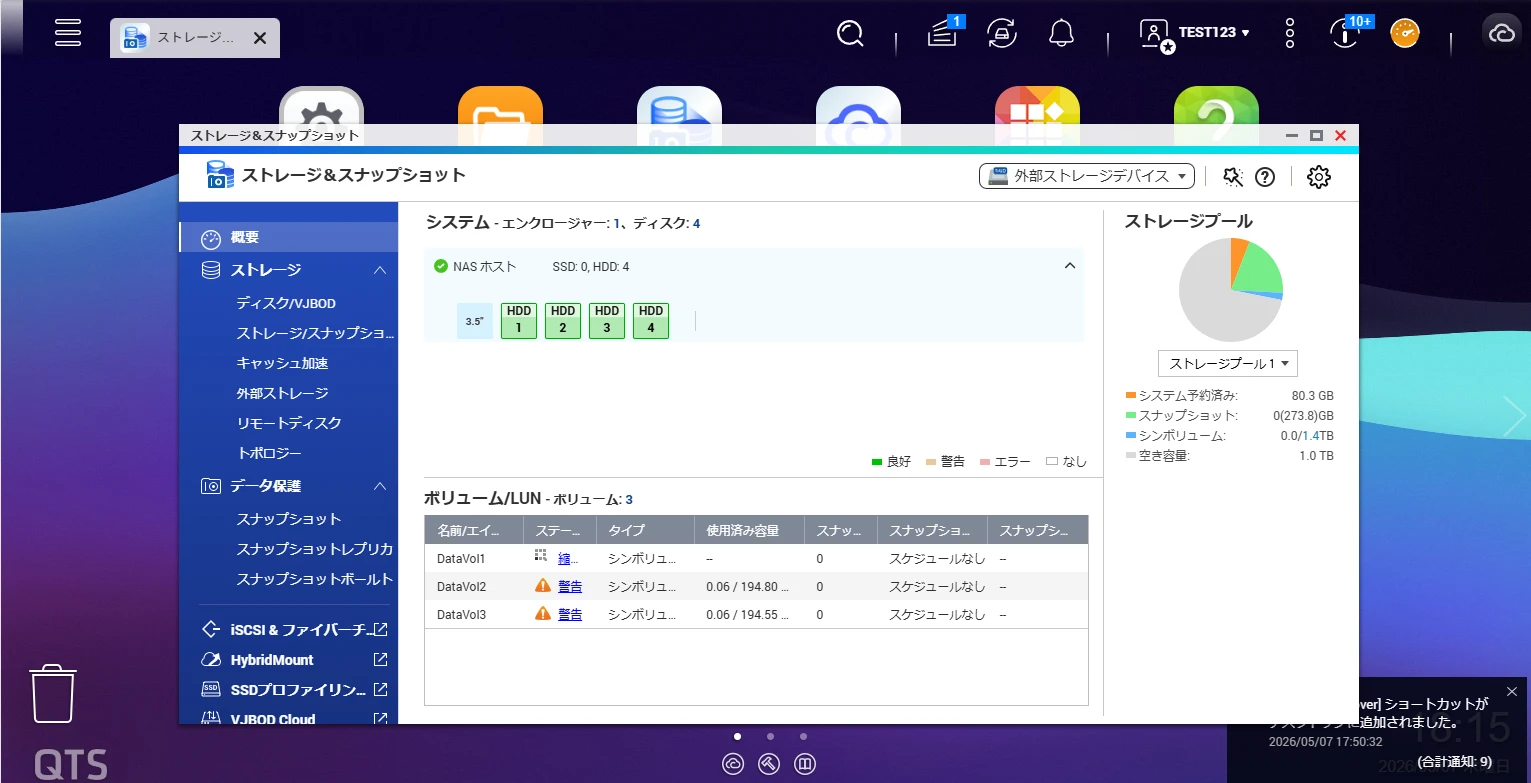Select the DataVol3 row name
Screen dimensions: 1531x783
pos(462,614)
